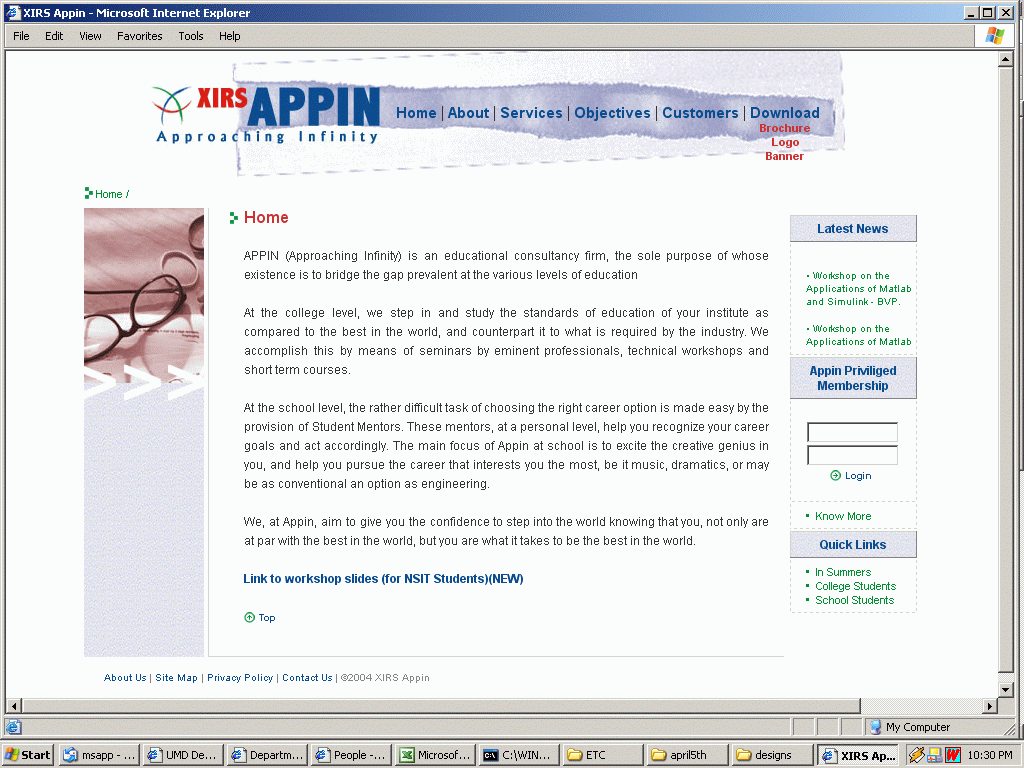The width and height of the screenshot is (1024, 768).
Task: Focus the second membership login field
Action: (x=852, y=455)
